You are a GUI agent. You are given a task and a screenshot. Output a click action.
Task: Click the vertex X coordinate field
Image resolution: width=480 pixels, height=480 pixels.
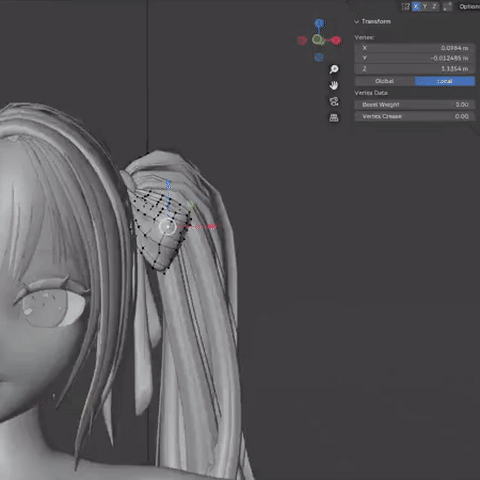pyautogui.click(x=415, y=48)
